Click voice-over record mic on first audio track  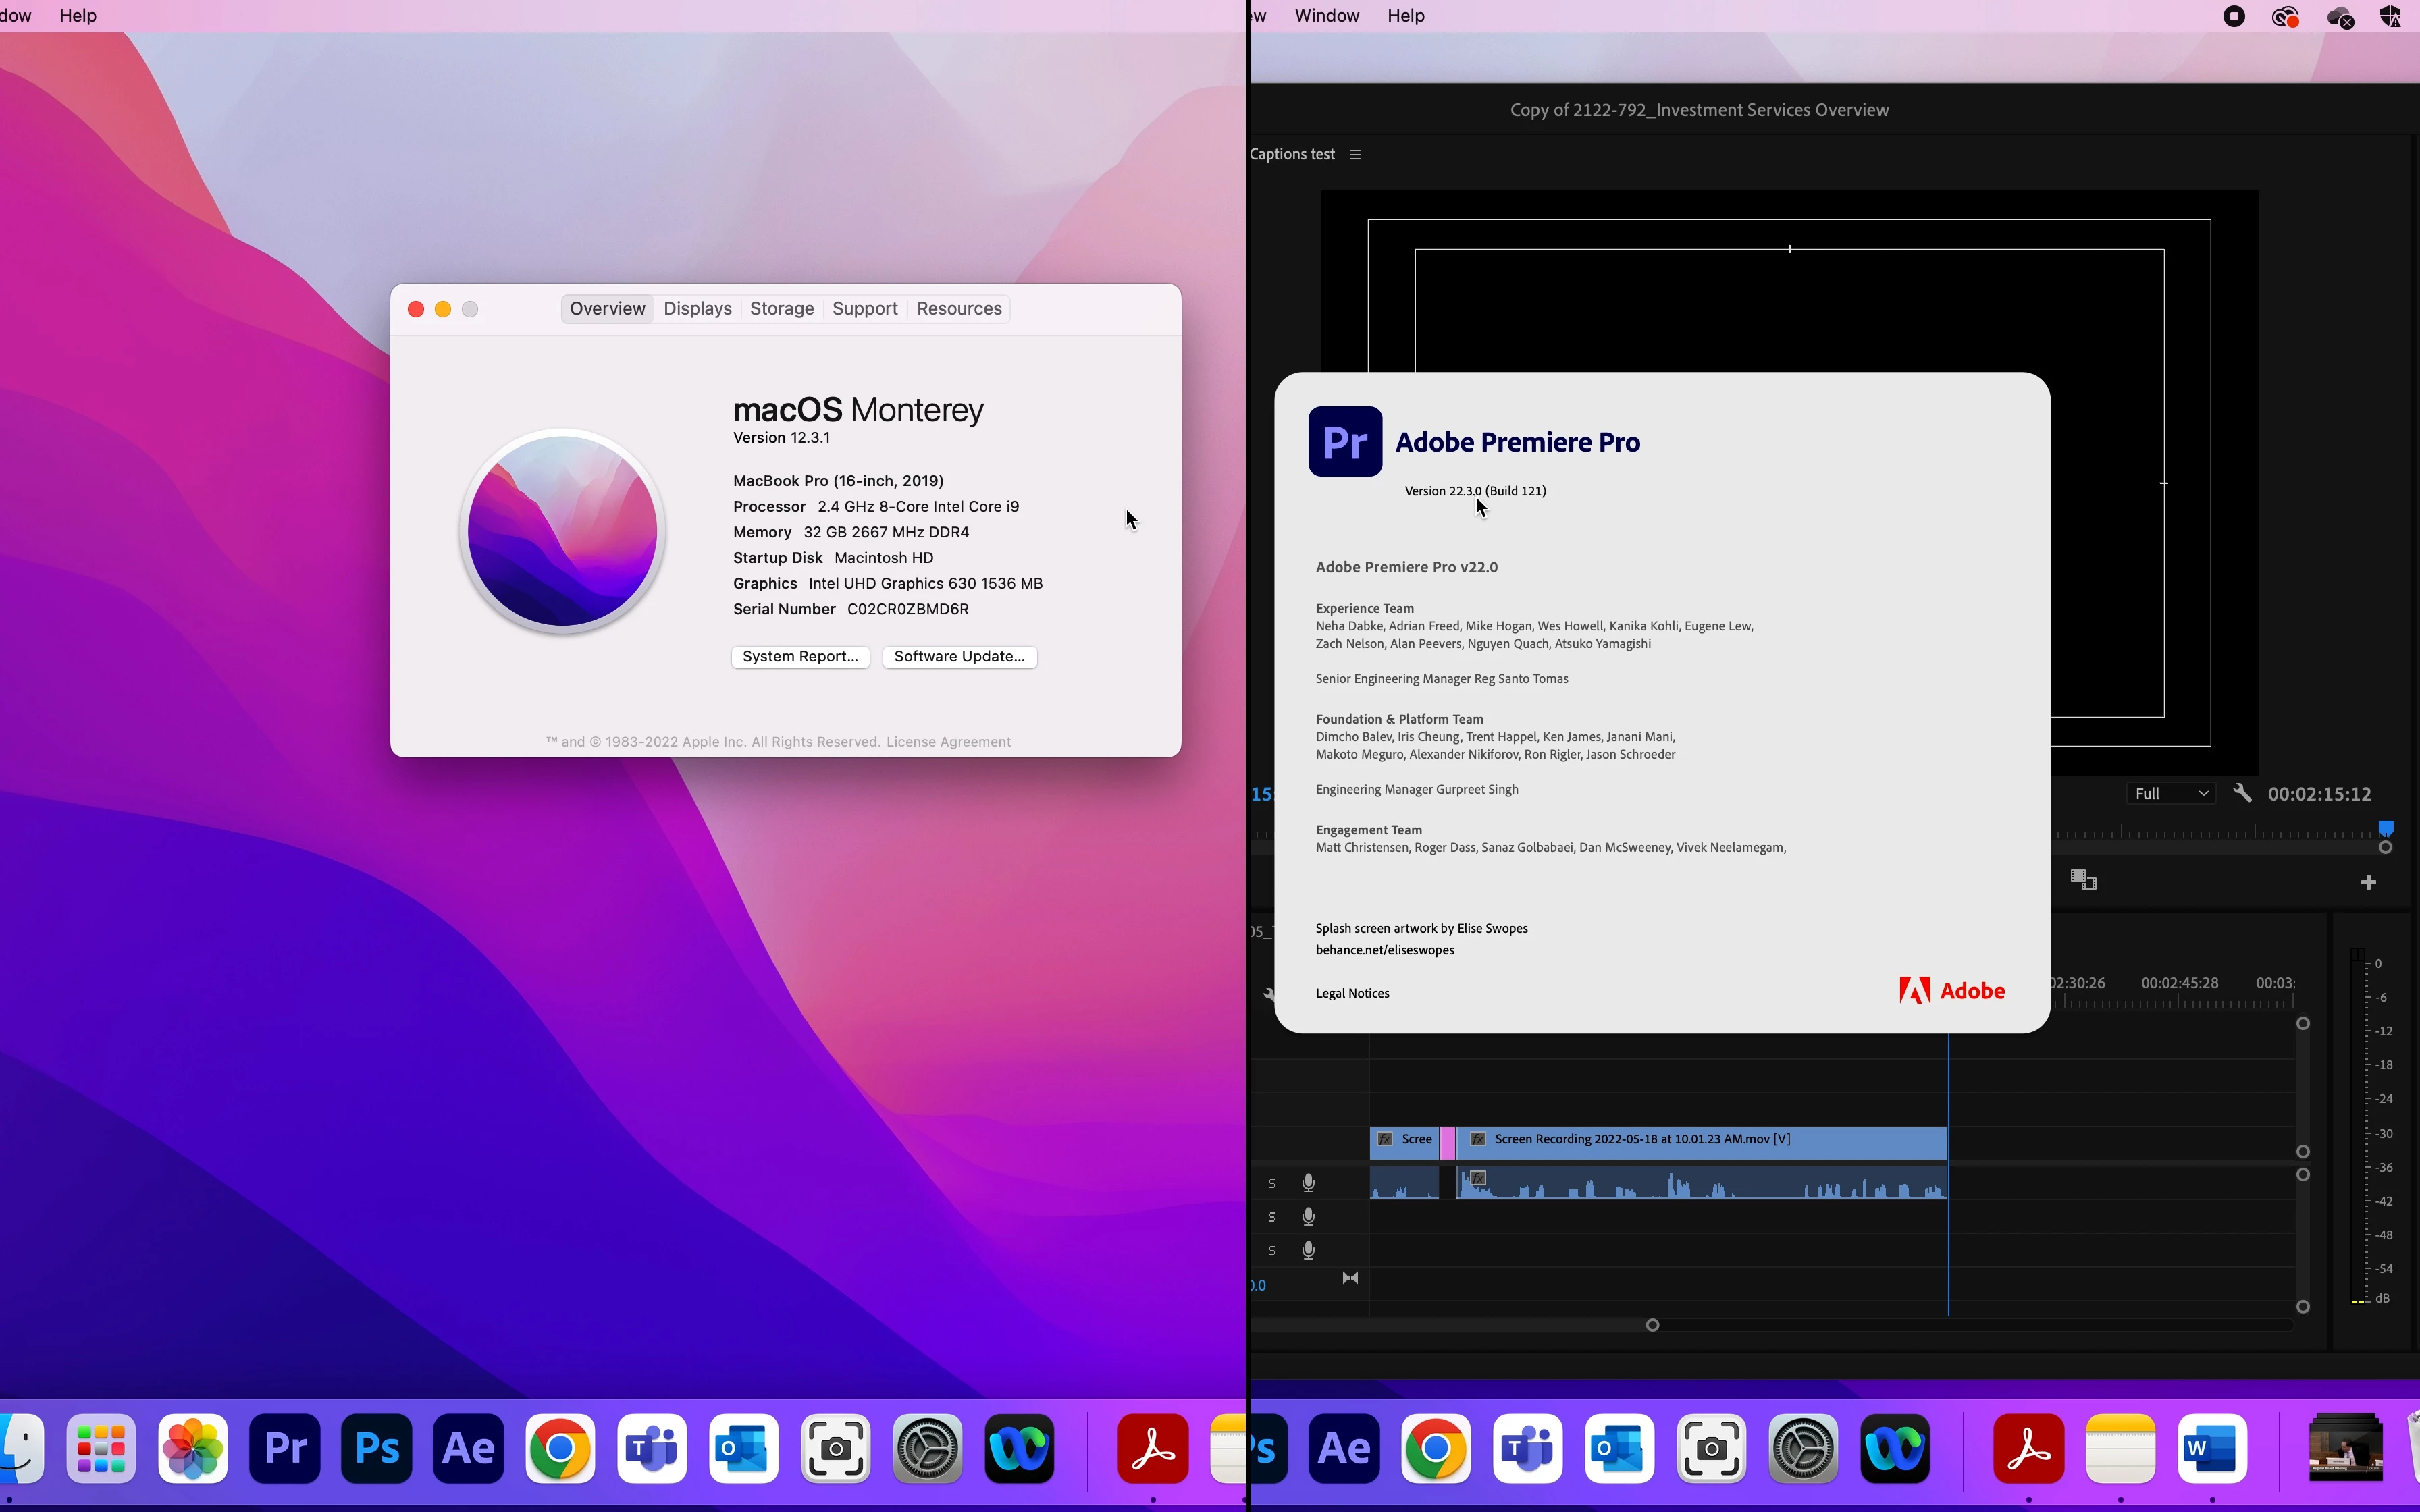click(x=1308, y=1183)
